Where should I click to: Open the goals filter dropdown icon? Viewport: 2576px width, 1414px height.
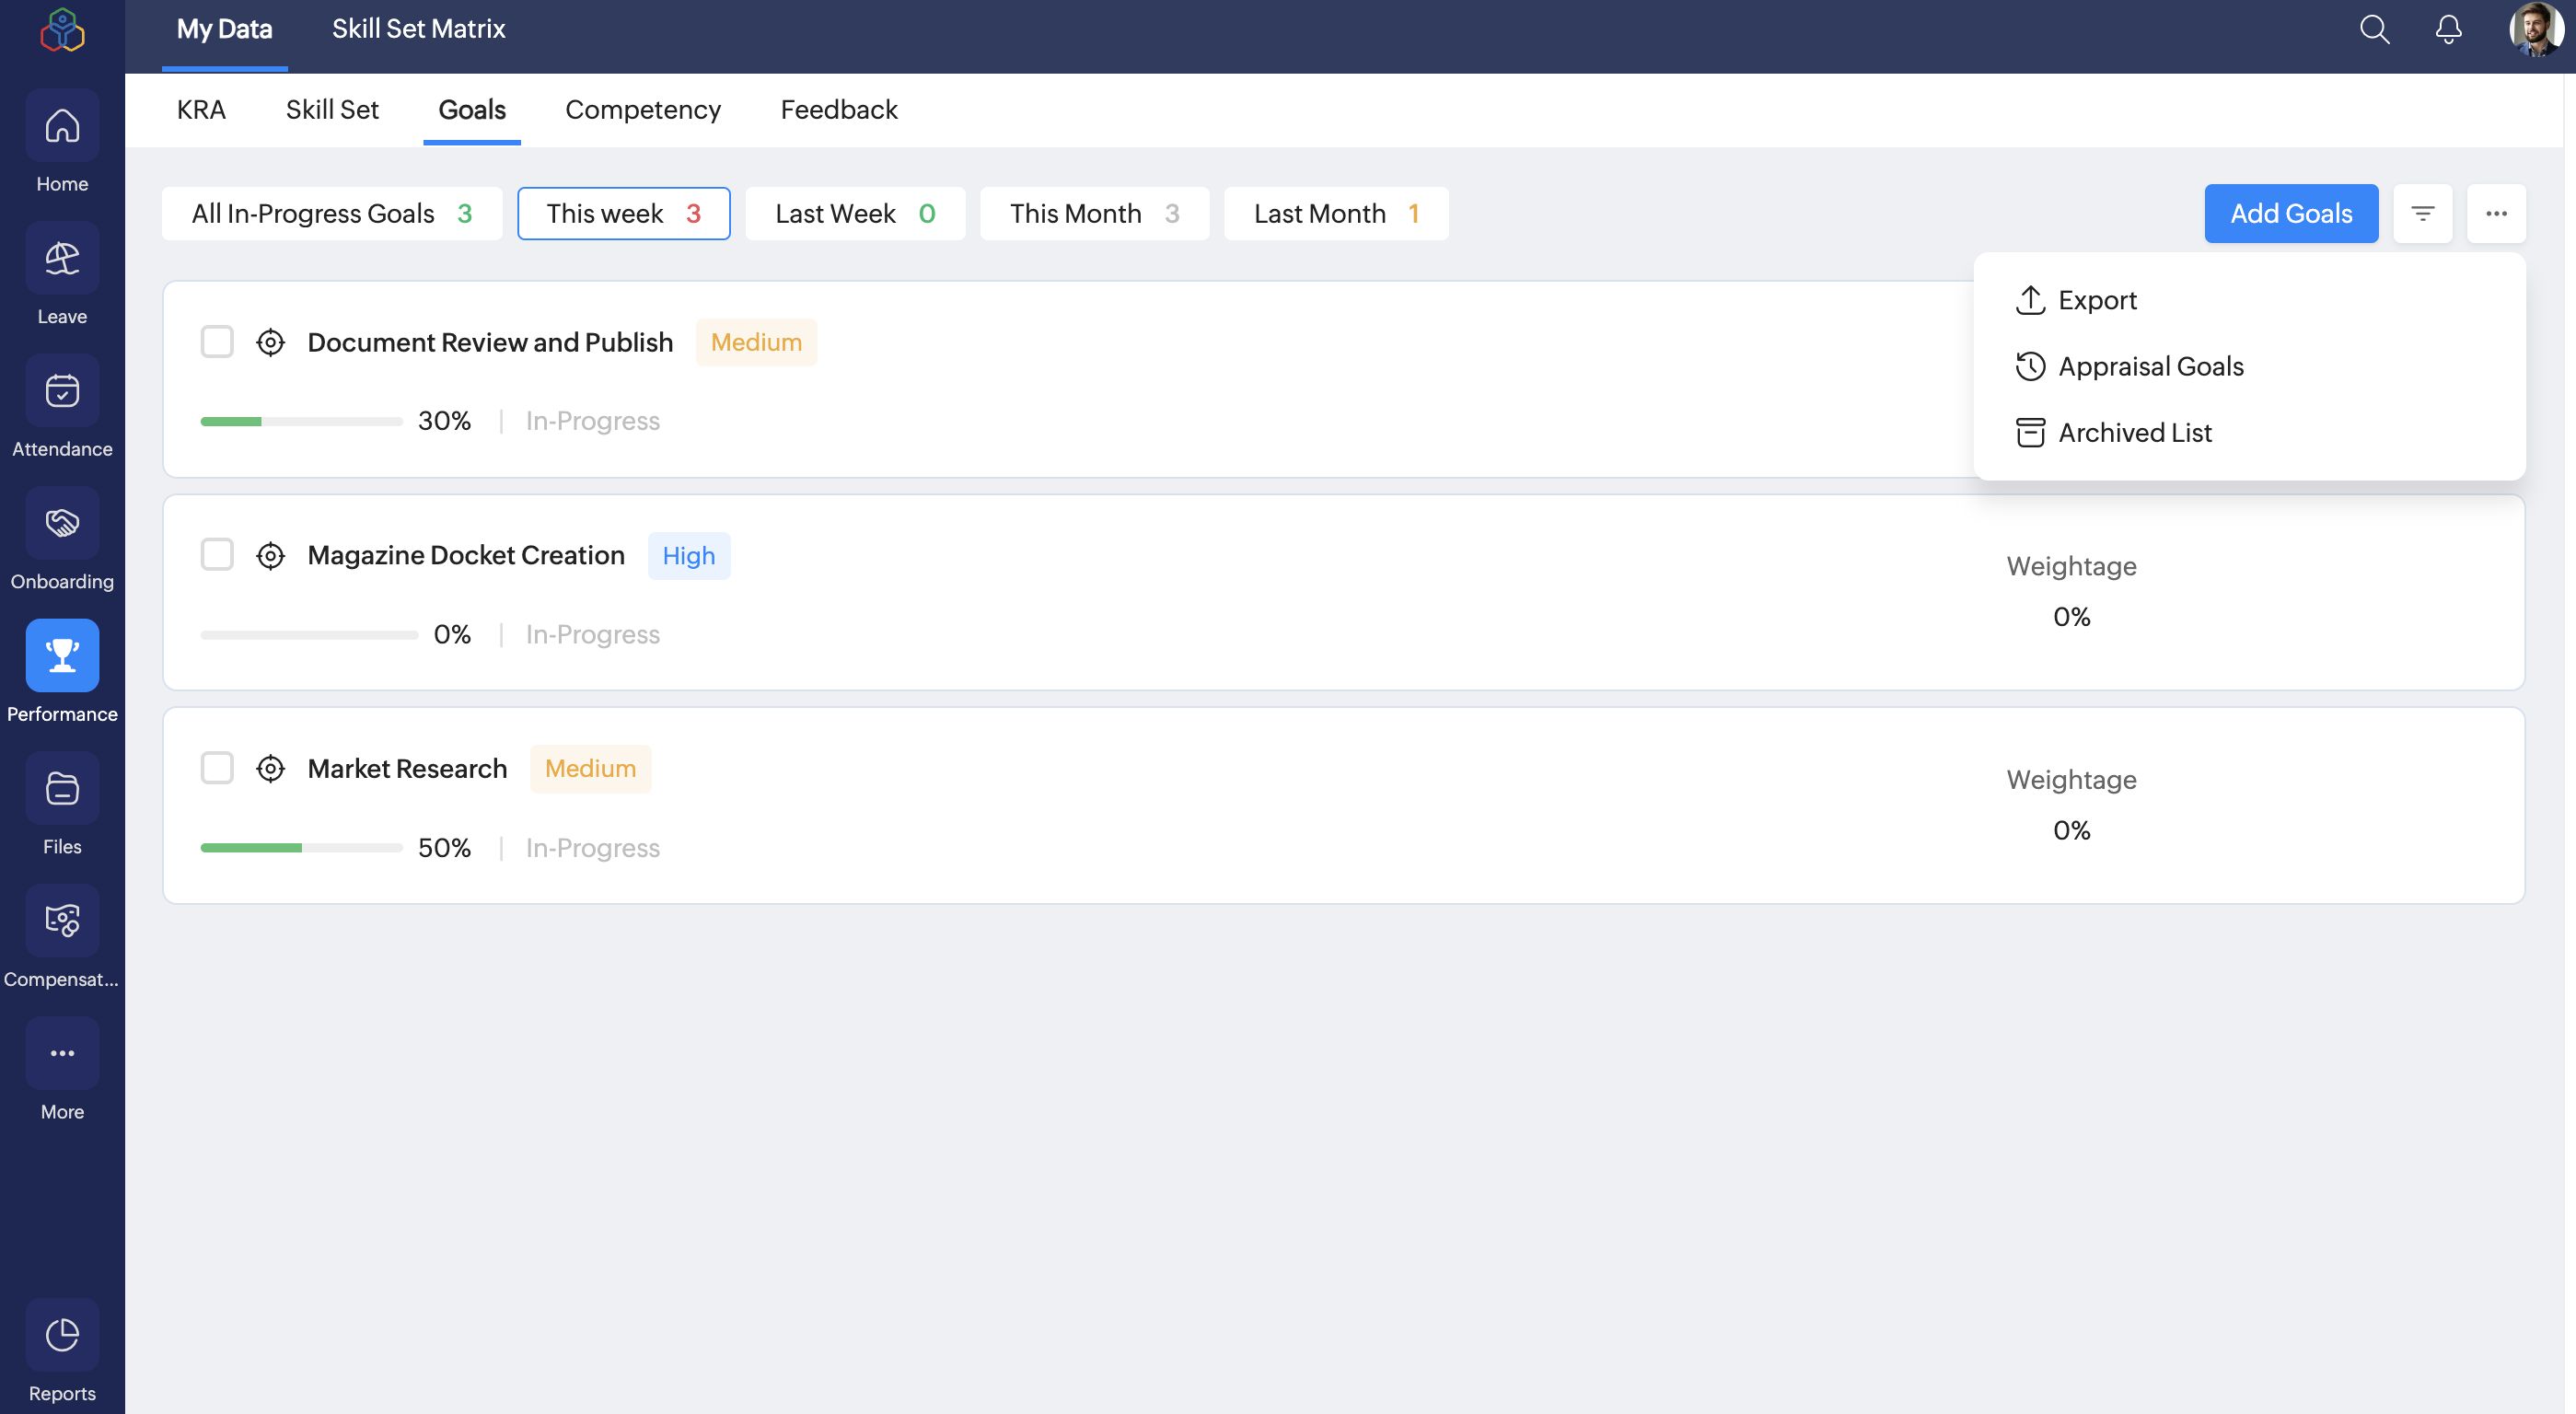click(x=2422, y=213)
